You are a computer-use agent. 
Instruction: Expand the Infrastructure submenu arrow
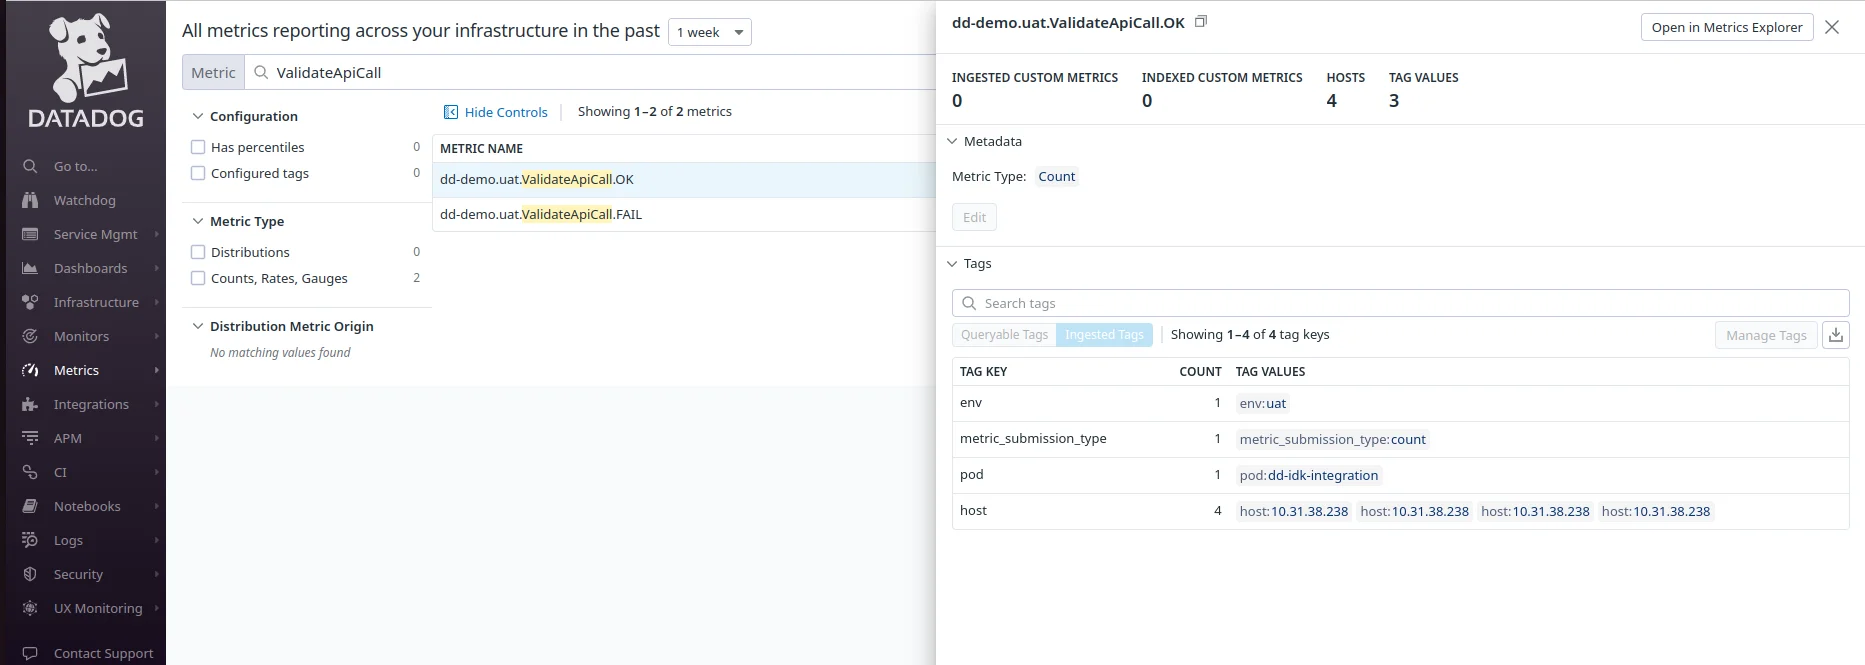point(157,302)
